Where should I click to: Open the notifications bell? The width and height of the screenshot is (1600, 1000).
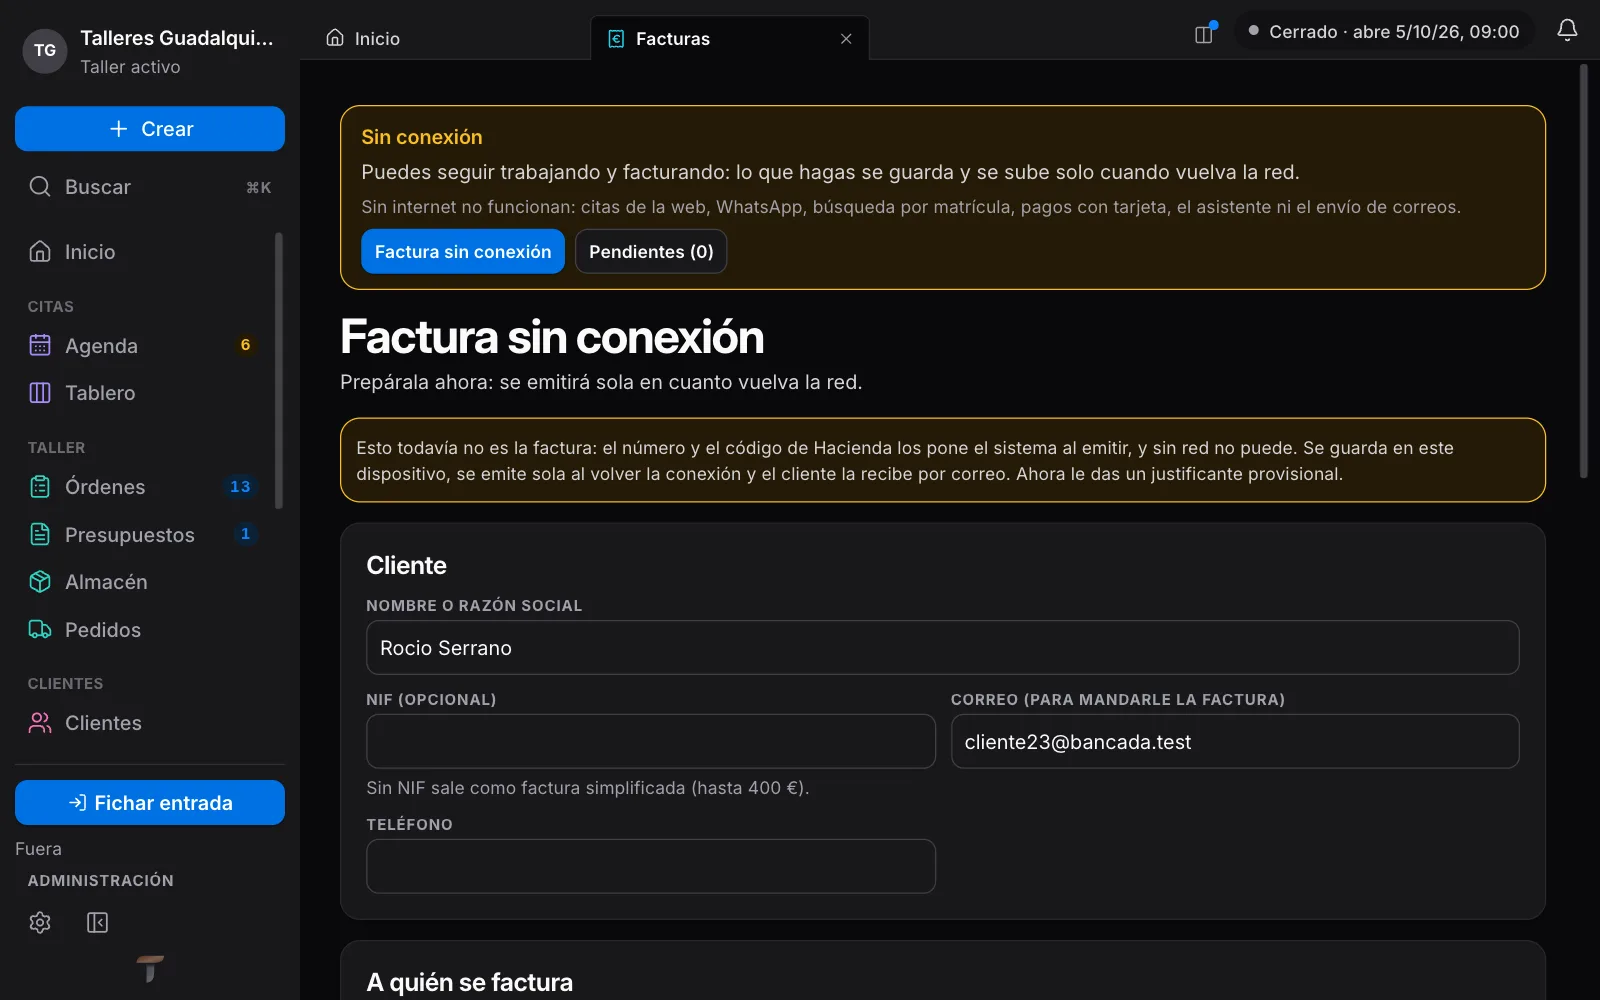[x=1567, y=31]
